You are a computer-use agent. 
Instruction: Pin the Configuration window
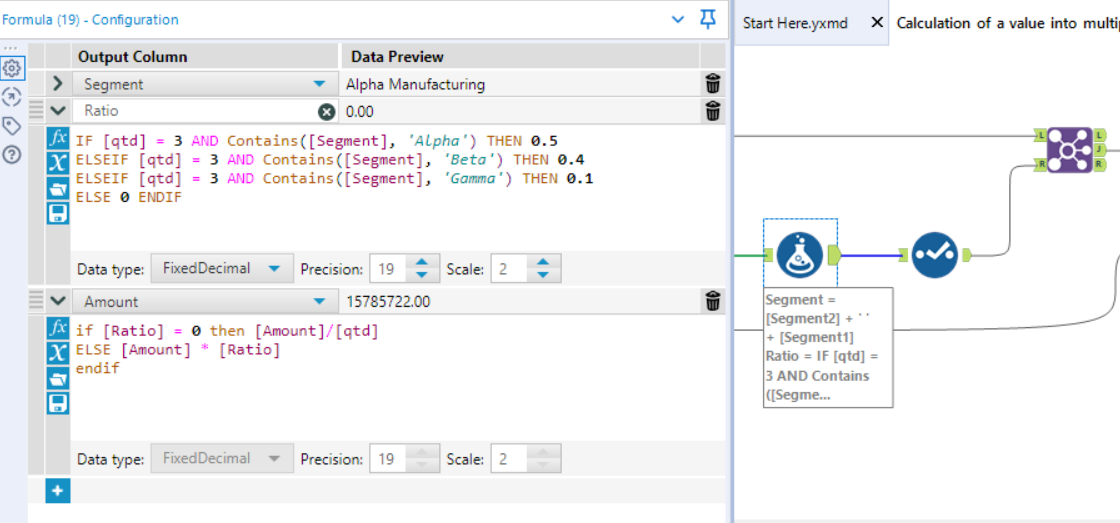708,19
